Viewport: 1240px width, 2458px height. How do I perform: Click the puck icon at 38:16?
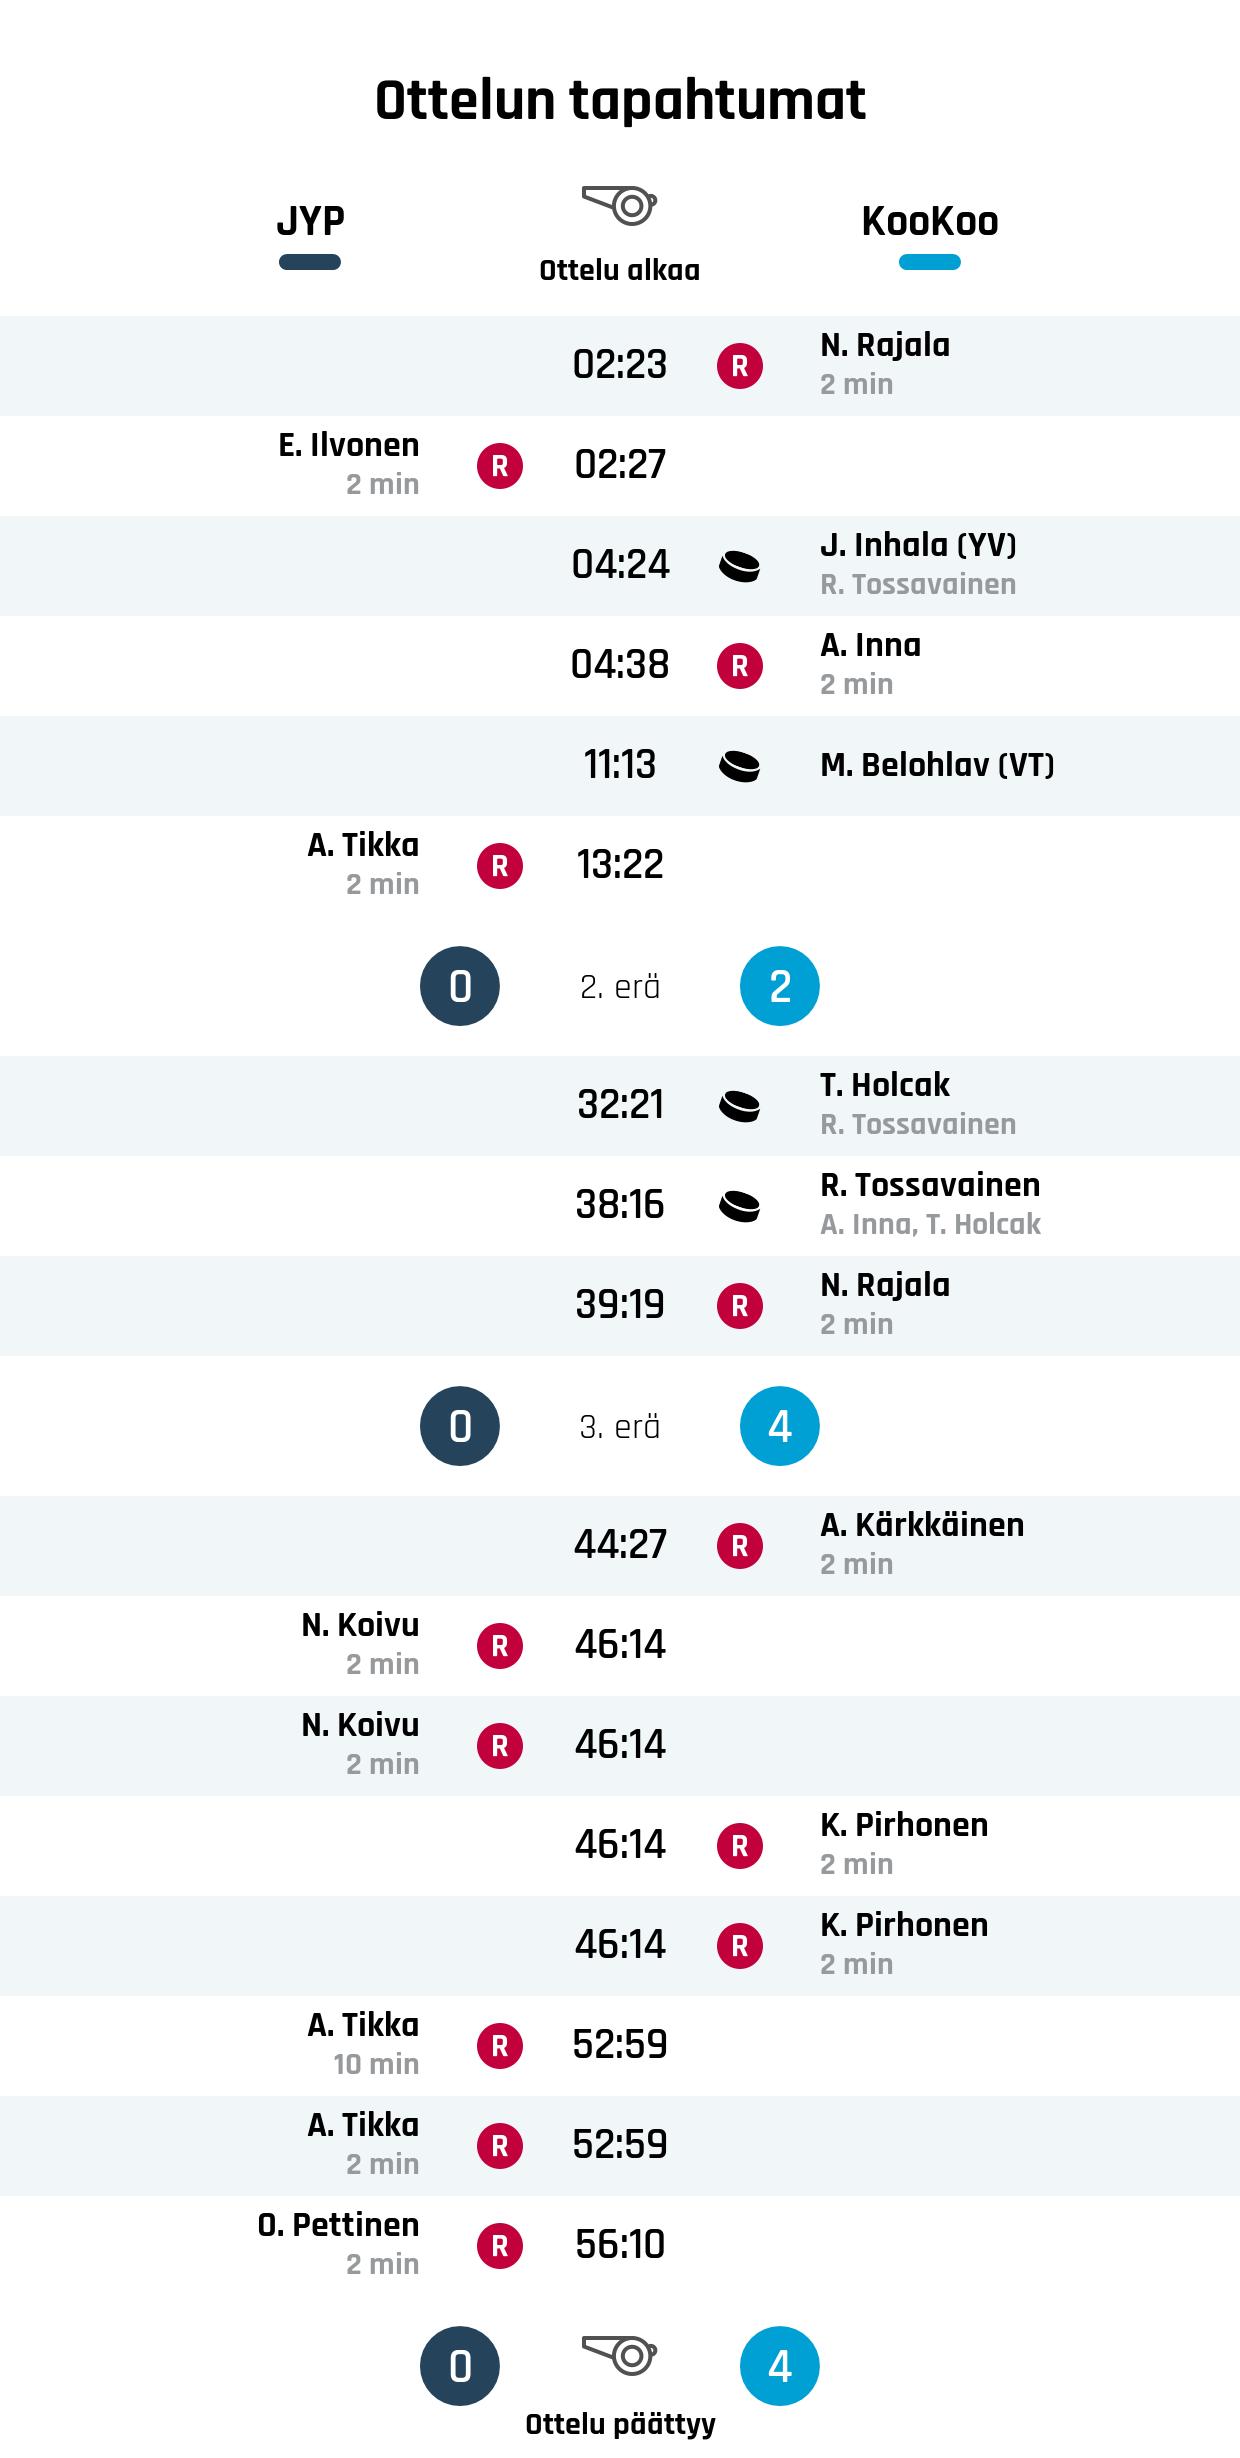coord(740,1206)
